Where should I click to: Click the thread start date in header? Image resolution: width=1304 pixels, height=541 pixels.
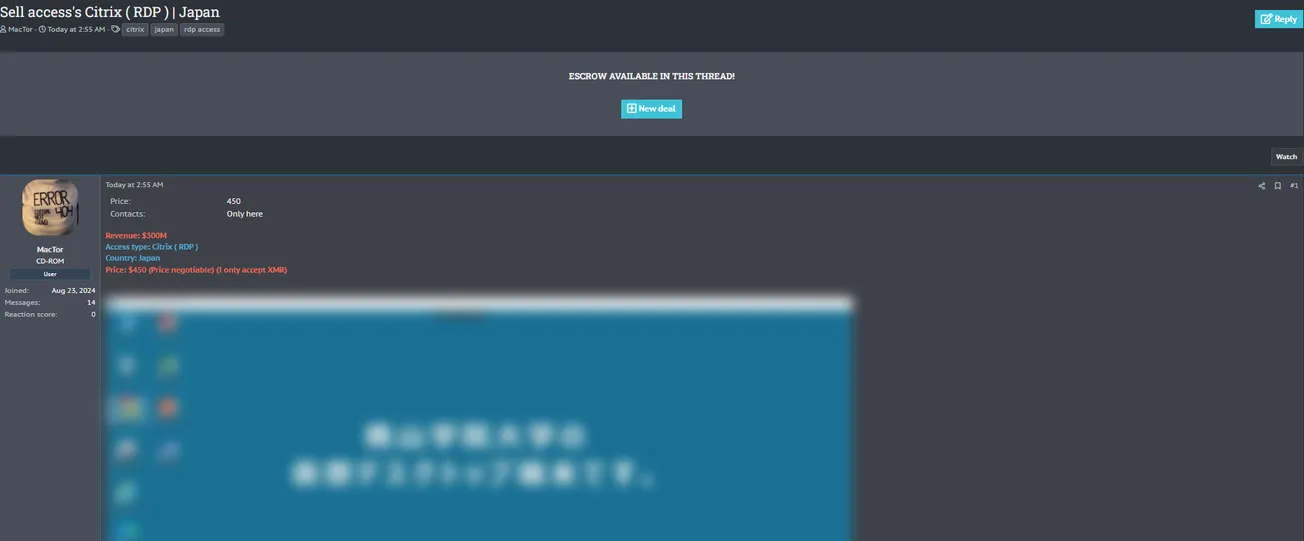pyautogui.click(x=76, y=30)
